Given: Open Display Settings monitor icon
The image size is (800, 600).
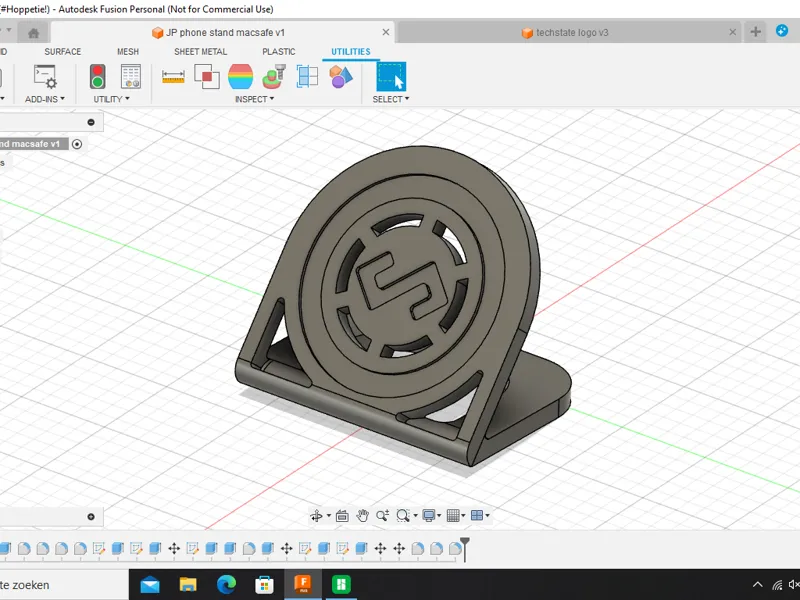Looking at the screenshot, I should pyautogui.click(x=429, y=516).
